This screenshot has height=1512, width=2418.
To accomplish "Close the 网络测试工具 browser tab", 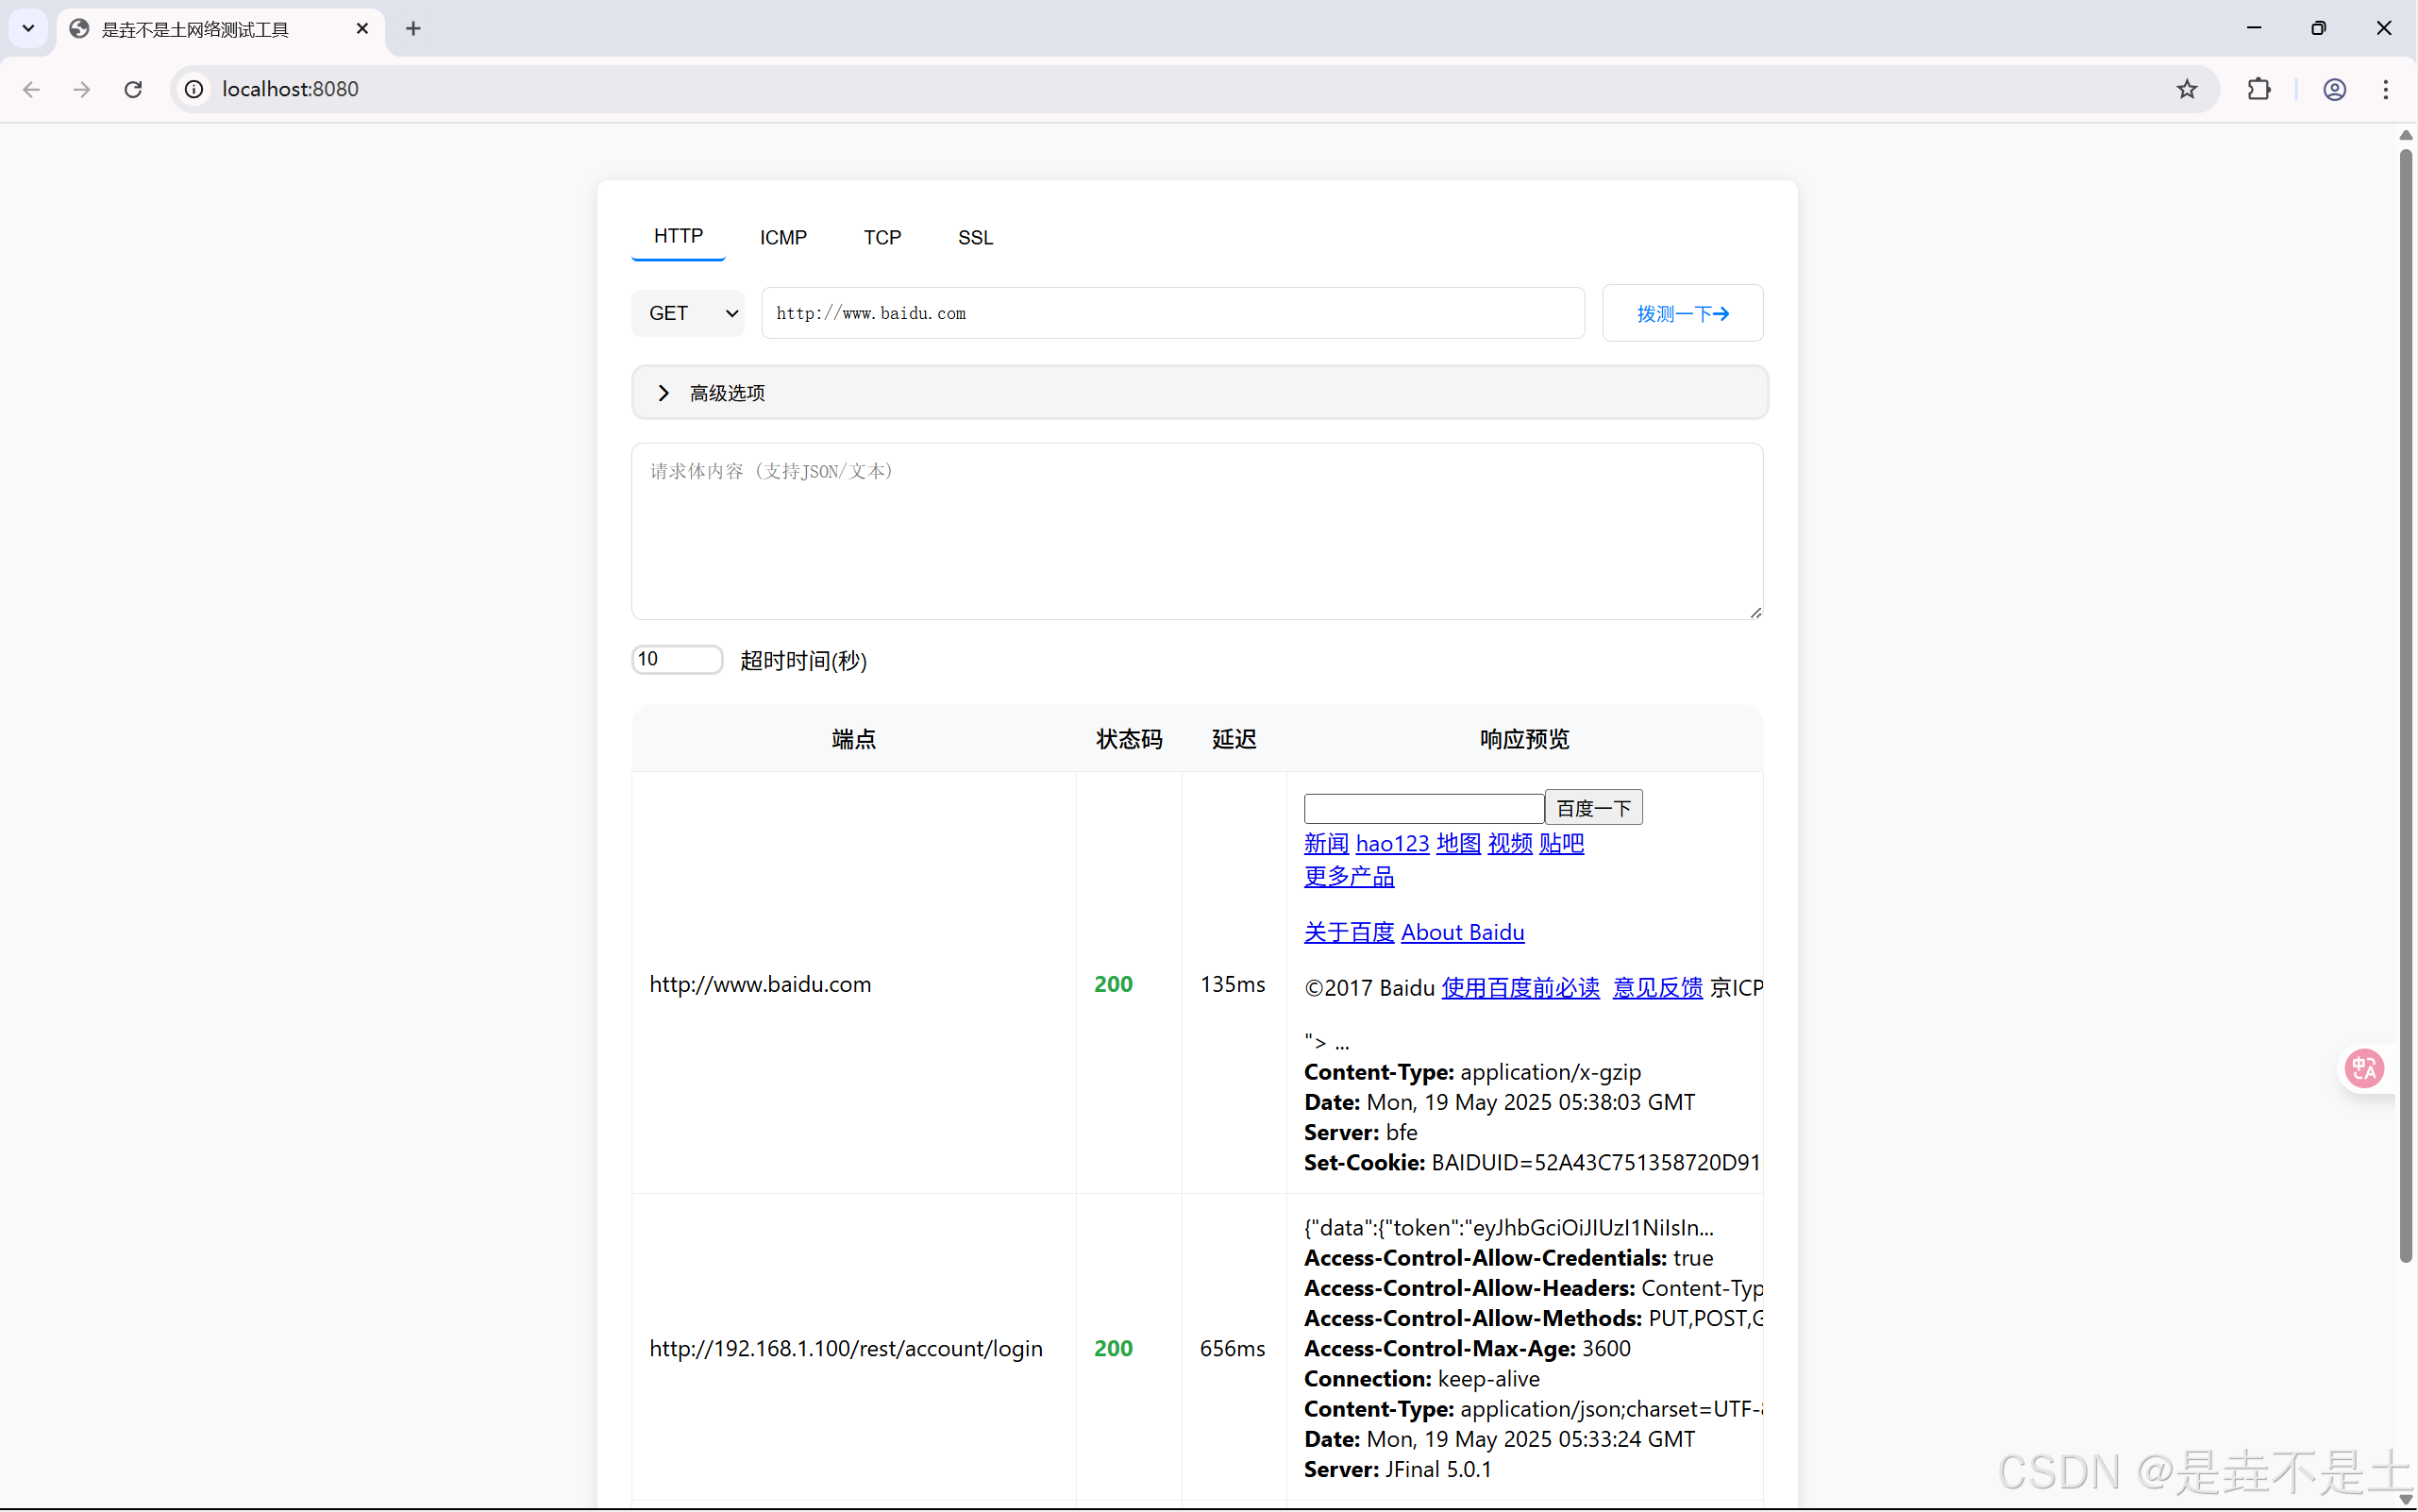I will pyautogui.click(x=362, y=28).
